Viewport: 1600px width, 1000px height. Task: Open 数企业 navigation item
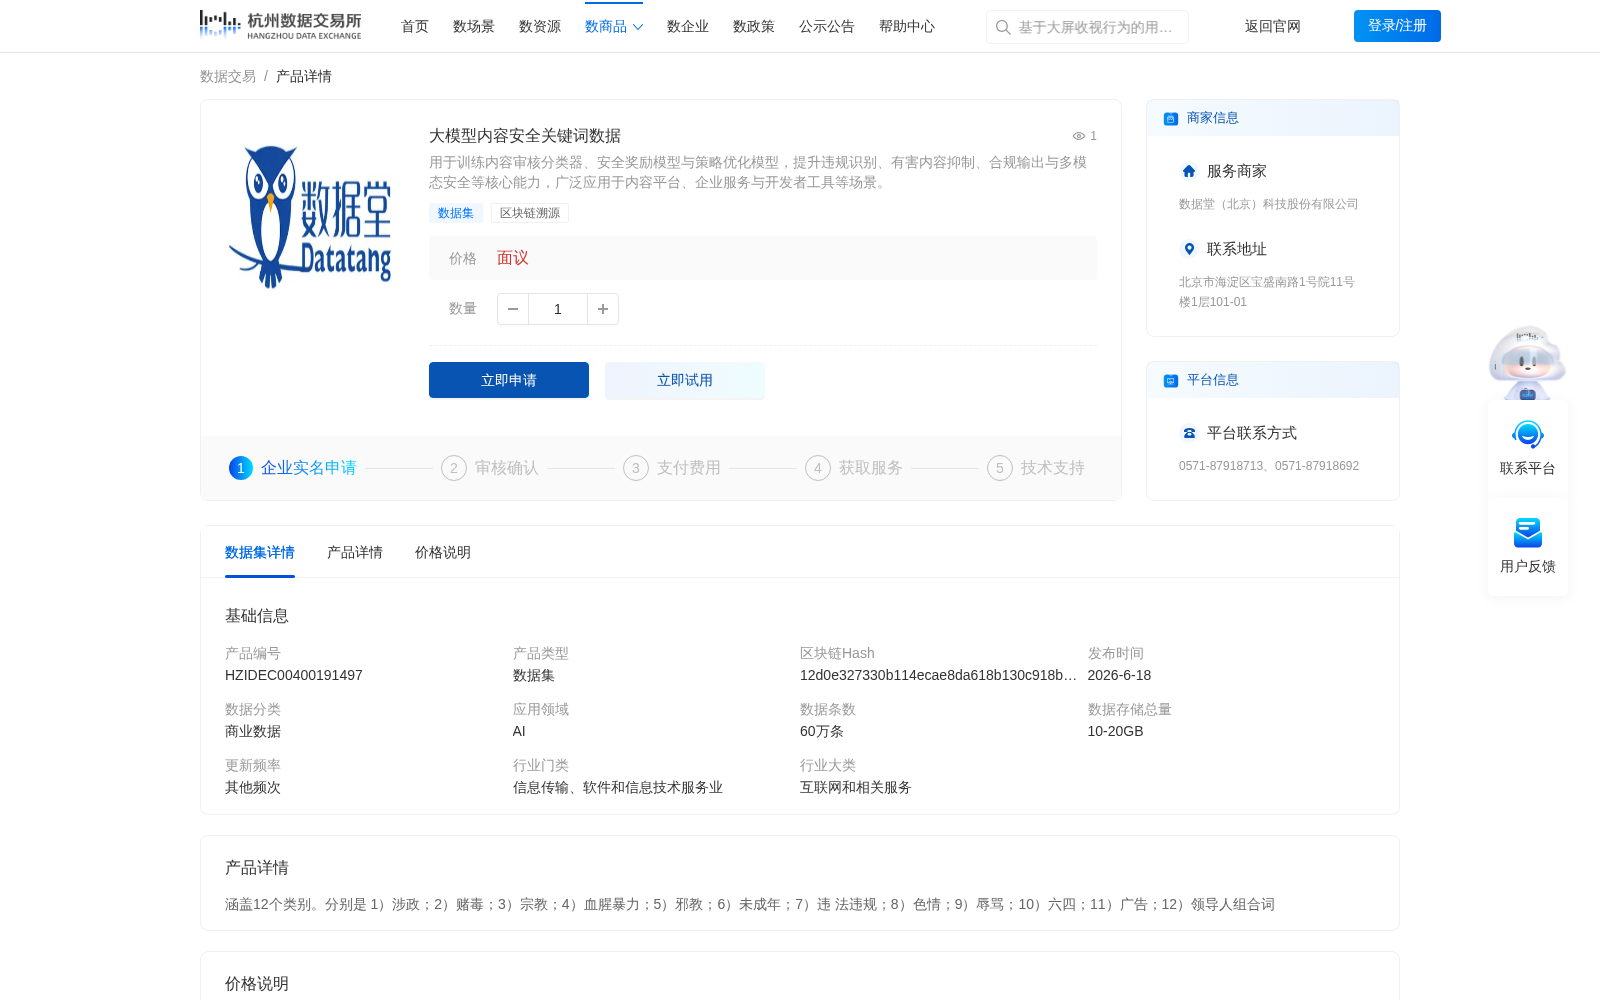688,26
